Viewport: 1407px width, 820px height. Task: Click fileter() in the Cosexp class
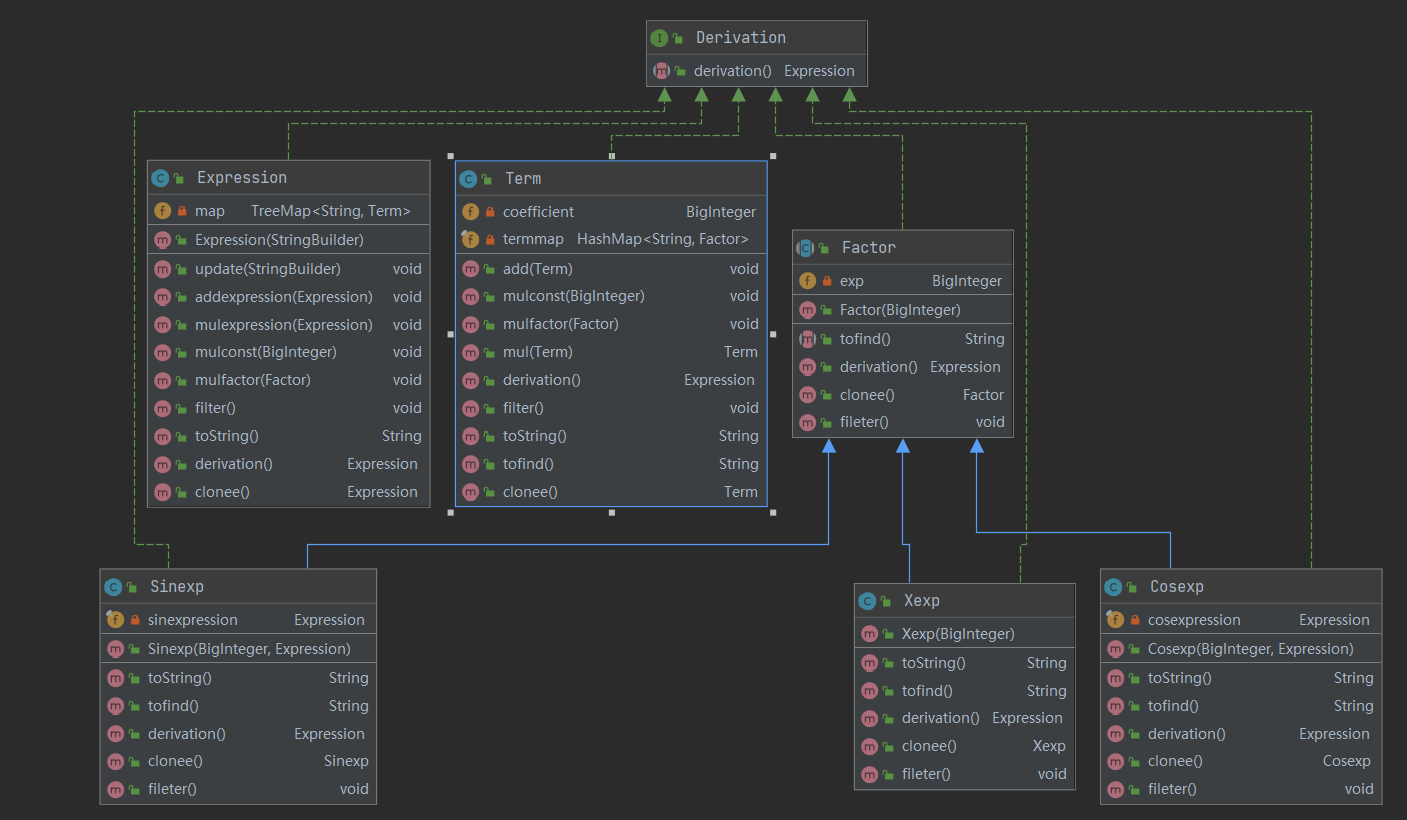point(1172,789)
